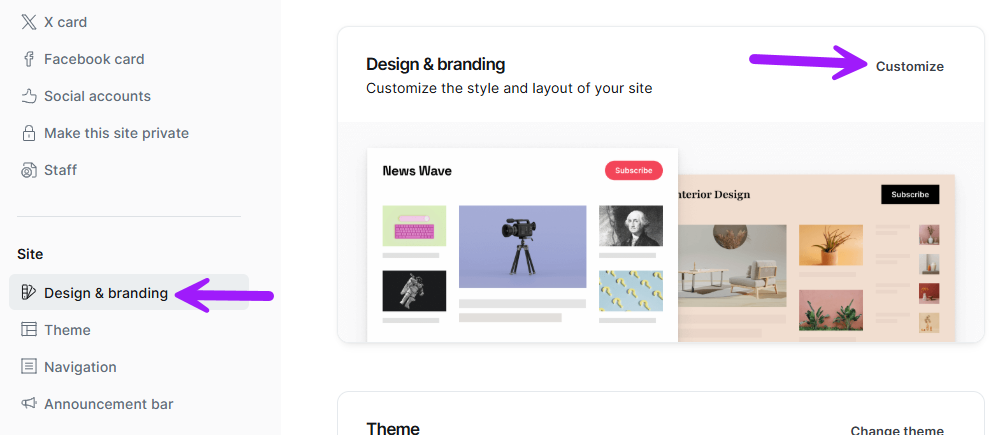Click the Announcement bar megaphone icon

click(29, 403)
